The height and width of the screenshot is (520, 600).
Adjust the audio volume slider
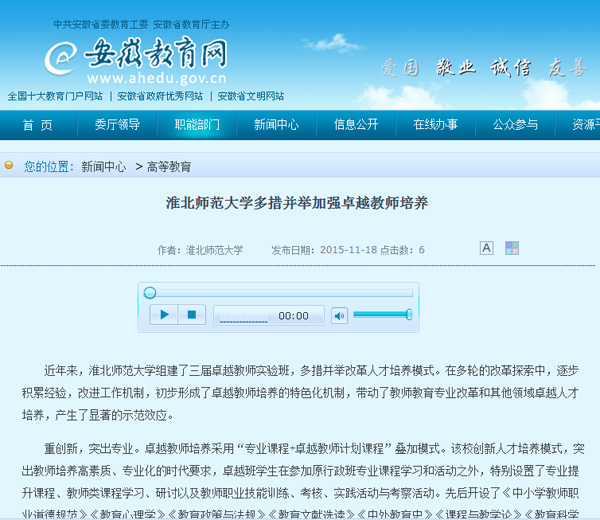click(382, 315)
